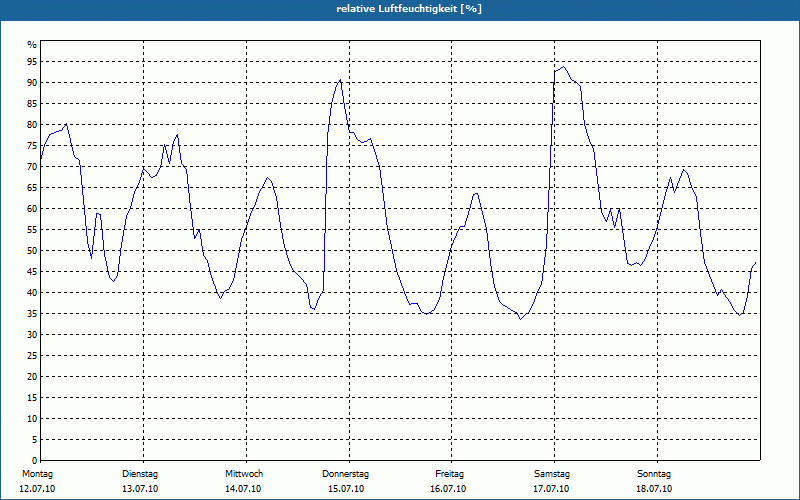The width and height of the screenshot is (800, 500).
Task: Click the 55 value on the y-axis
Action: [x=32, y=230]
